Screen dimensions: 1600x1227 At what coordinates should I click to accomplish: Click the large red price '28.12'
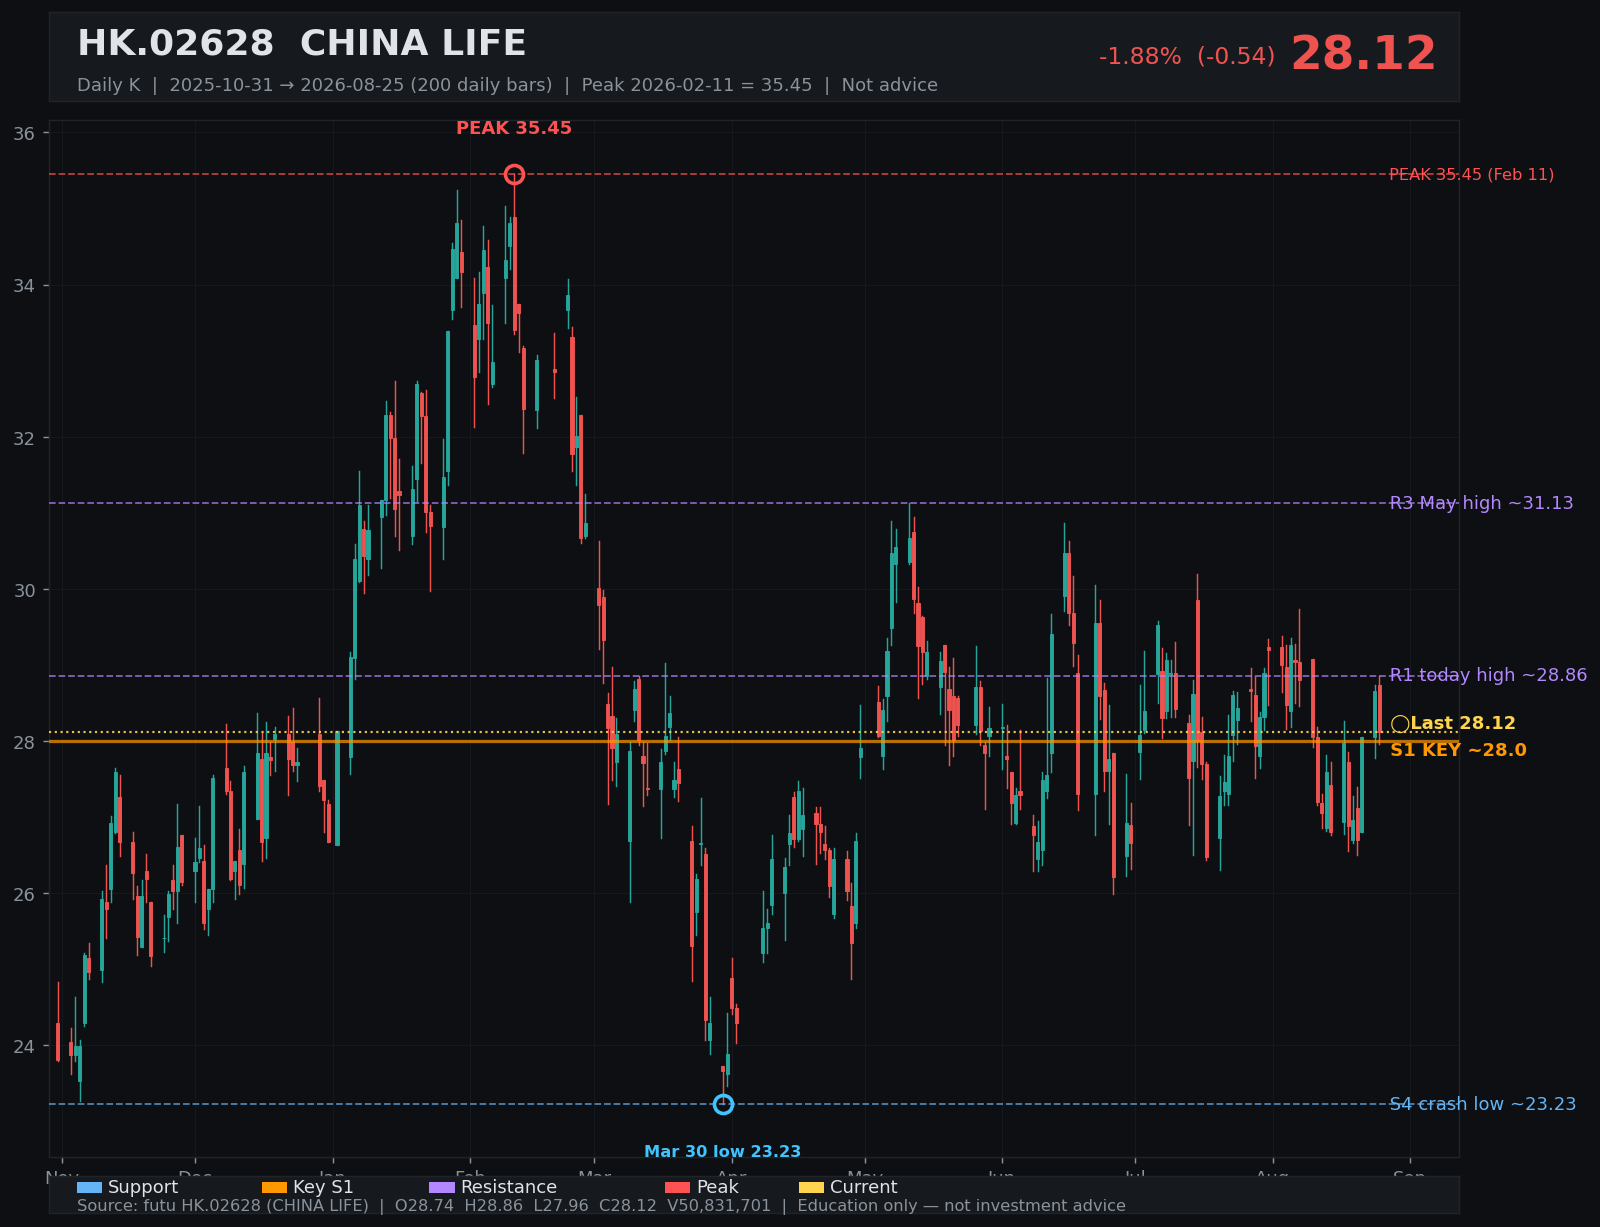coord(1363,54)
